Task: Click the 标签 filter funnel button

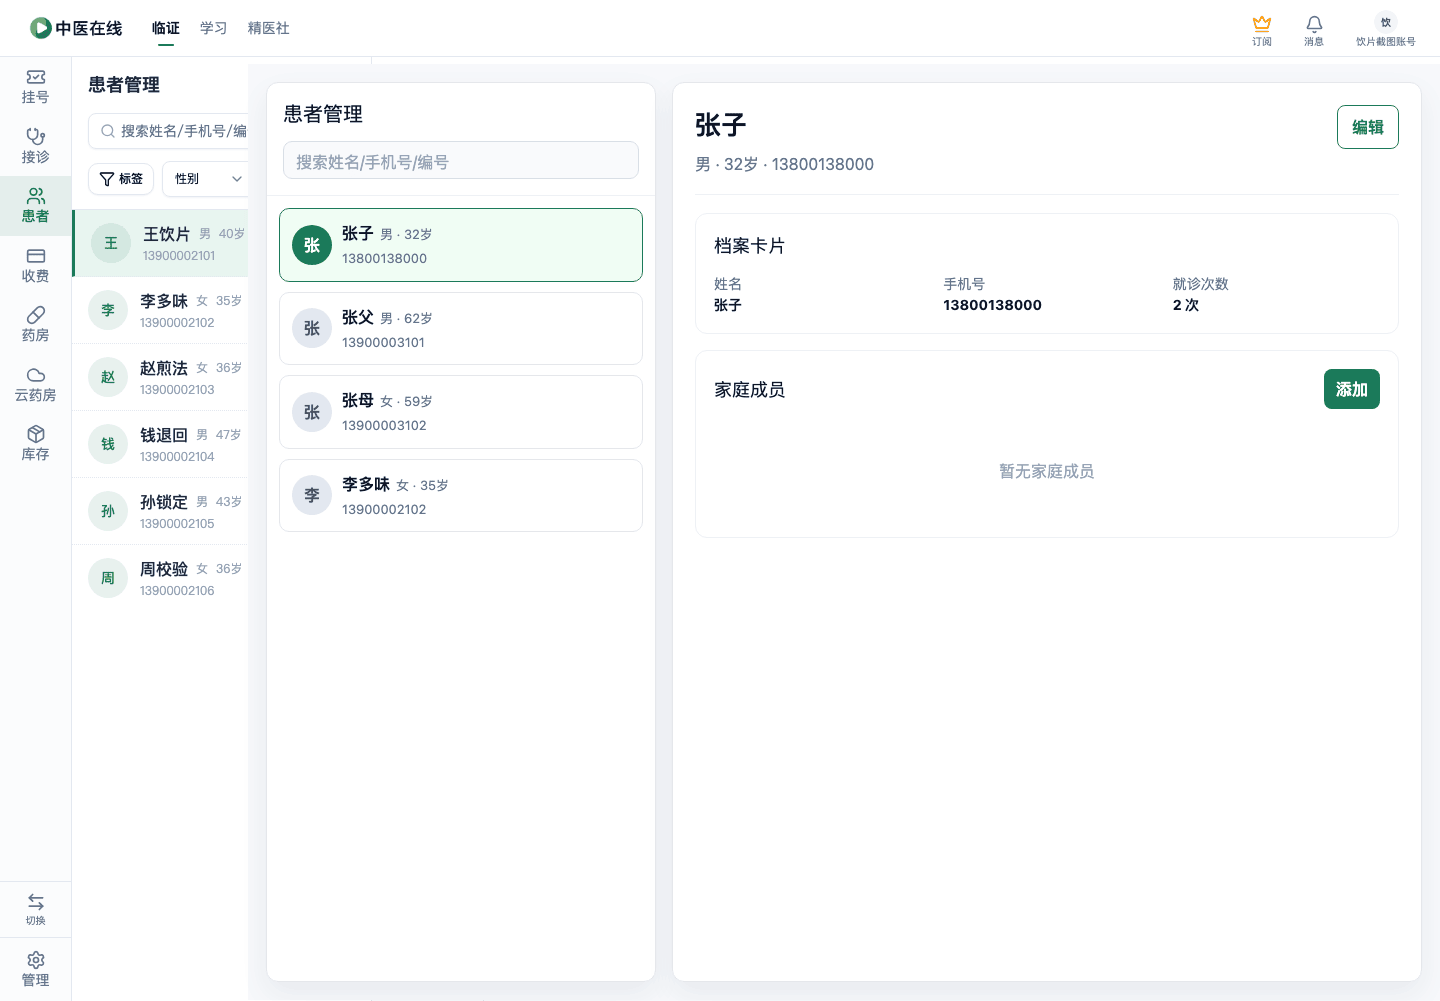Action: 121,179
